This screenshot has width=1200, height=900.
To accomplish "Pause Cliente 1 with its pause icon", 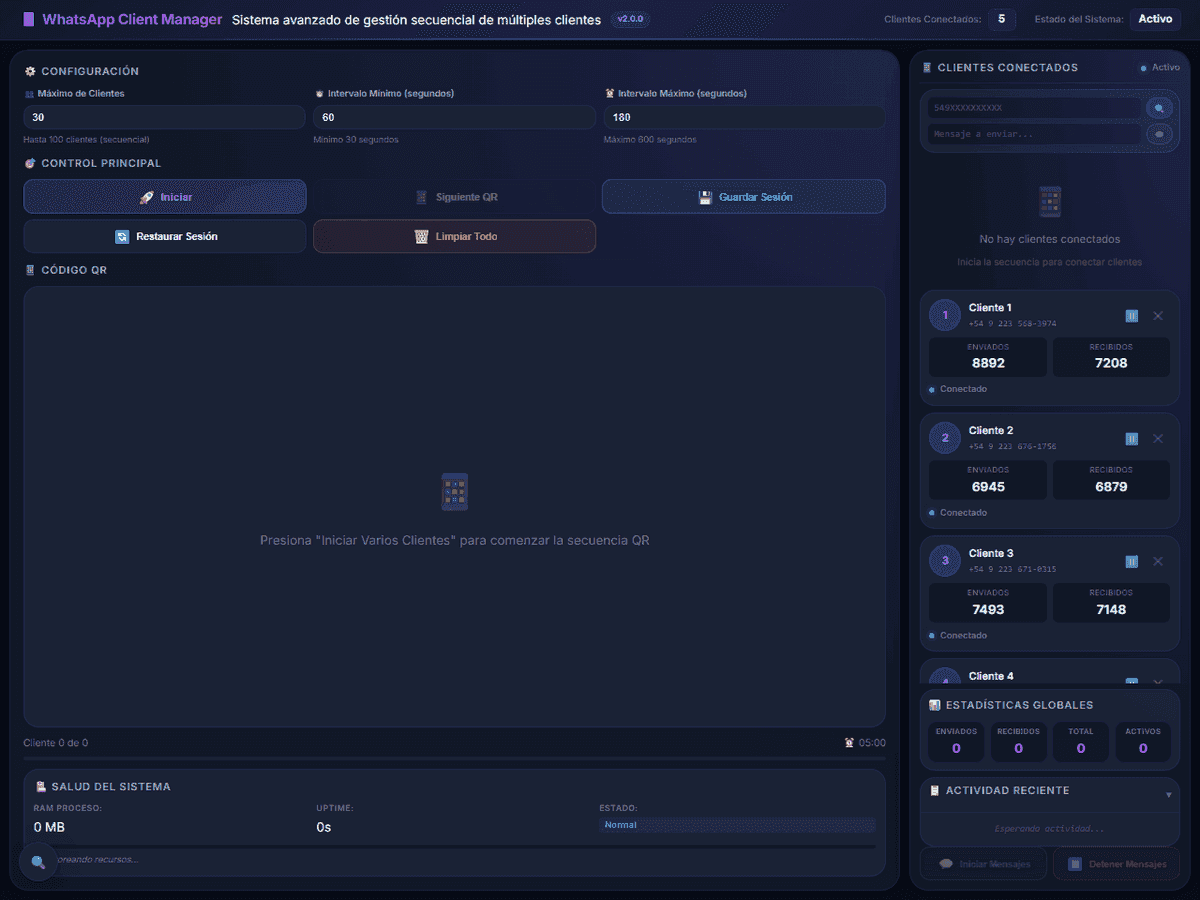I will (x=1132, y=316).
